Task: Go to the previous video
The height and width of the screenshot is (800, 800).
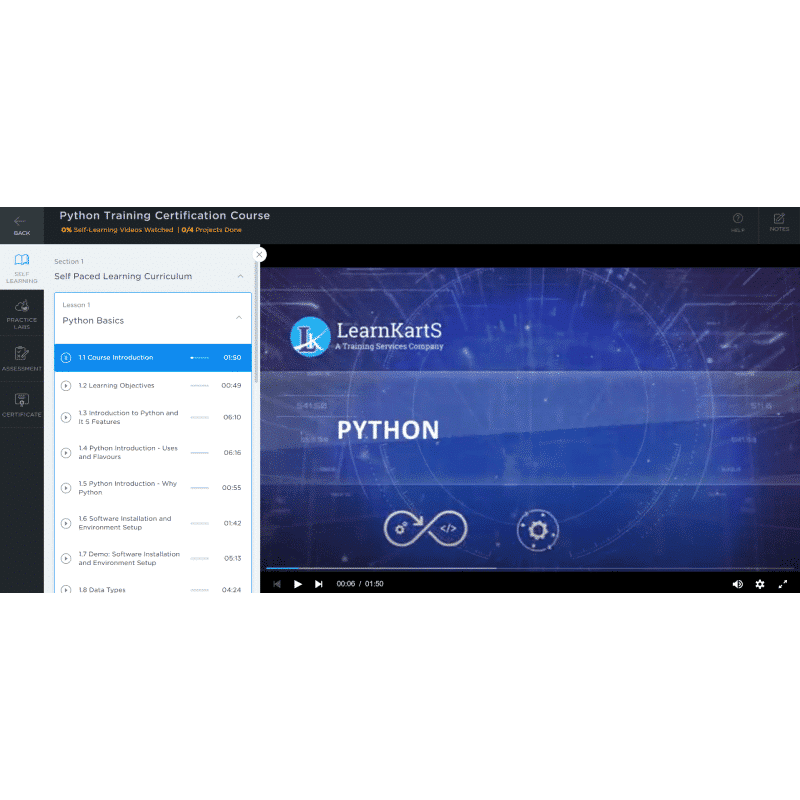Action: click(277, 584)
